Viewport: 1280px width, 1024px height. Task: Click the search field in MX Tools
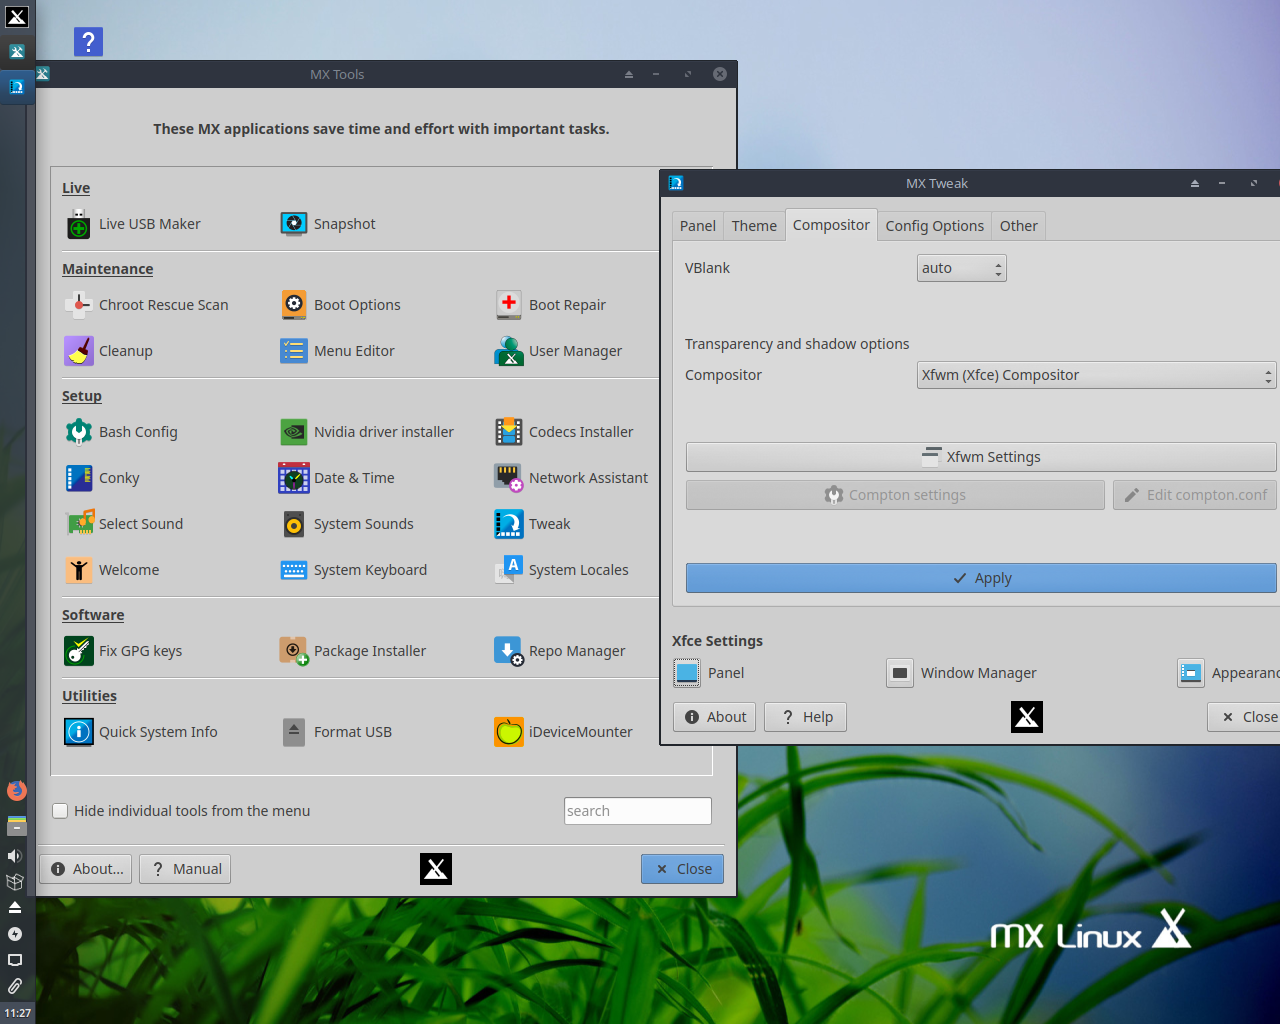[x=637, y=811]
